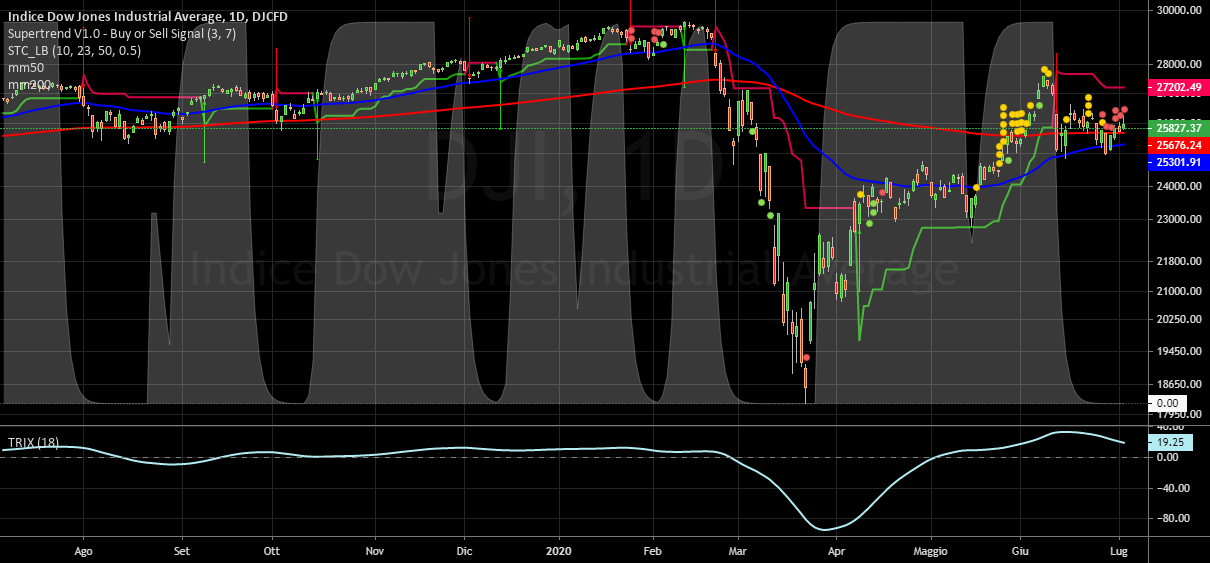This screenshot has height=563, width=1210.
Task: Click 24000.00 on the price axis
Action: (1178, 186)
